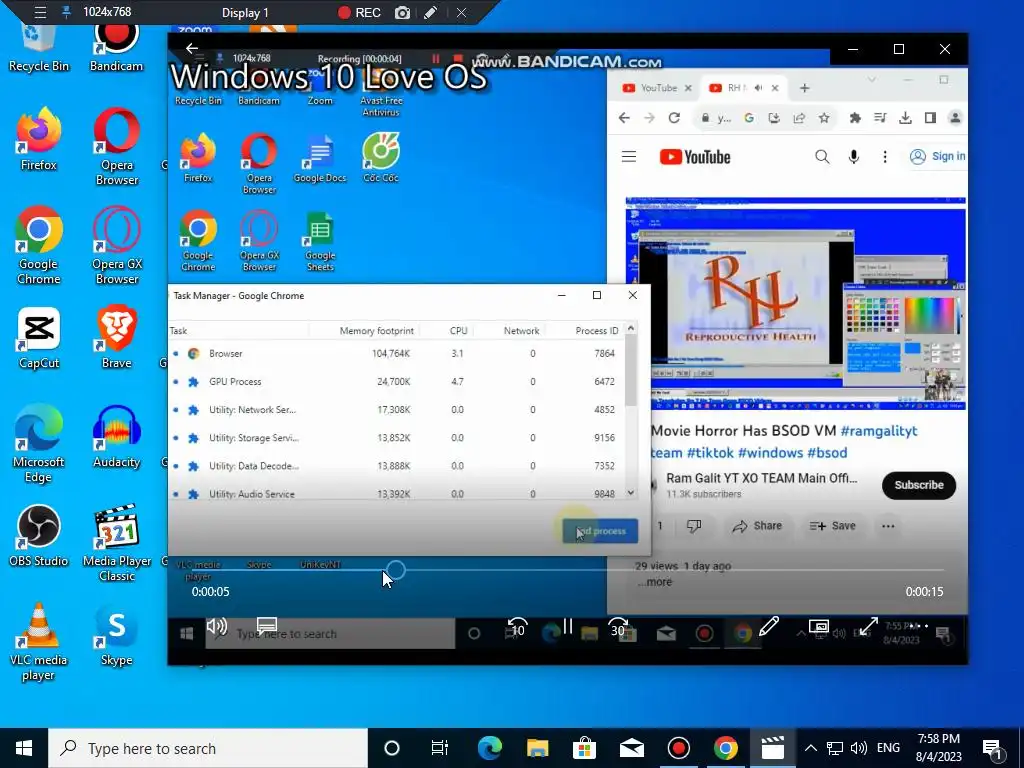
Task: Minimize the video player window
Action: (853, 49)
